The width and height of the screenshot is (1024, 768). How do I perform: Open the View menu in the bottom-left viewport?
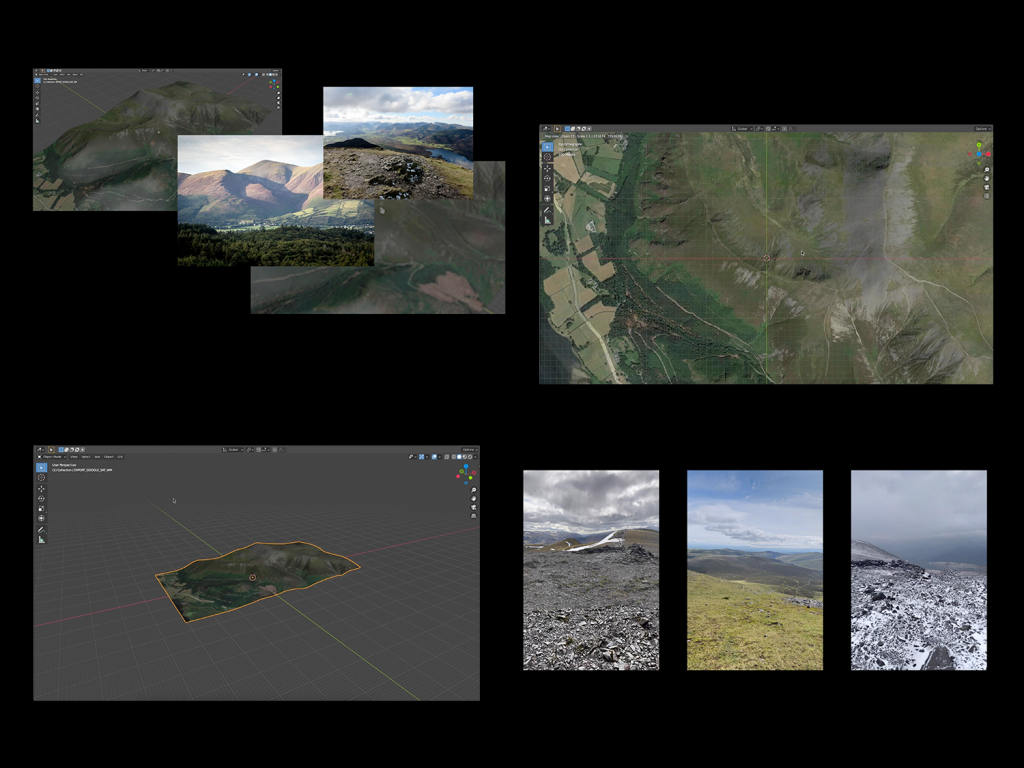pos(74,457)
